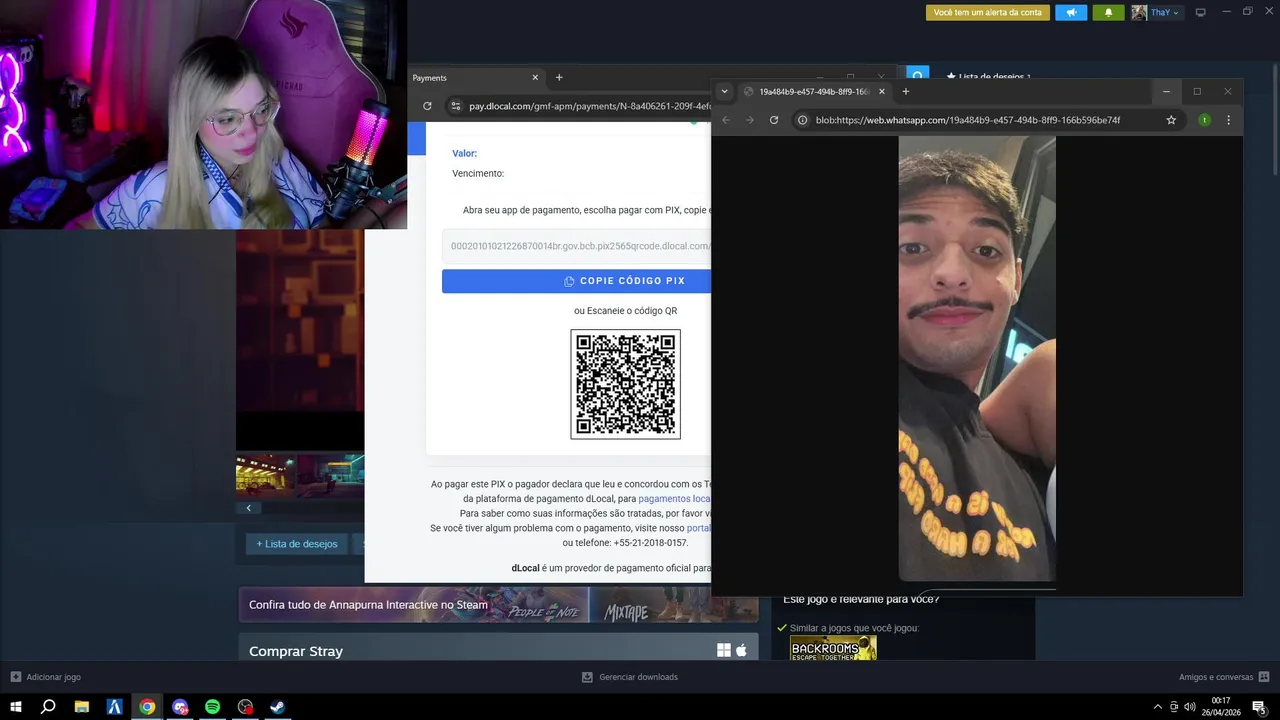The width and height of the screenshot is (1280, 720).
Task: View site info icon in WhatsApp address bar
Action: coord(802,120)
